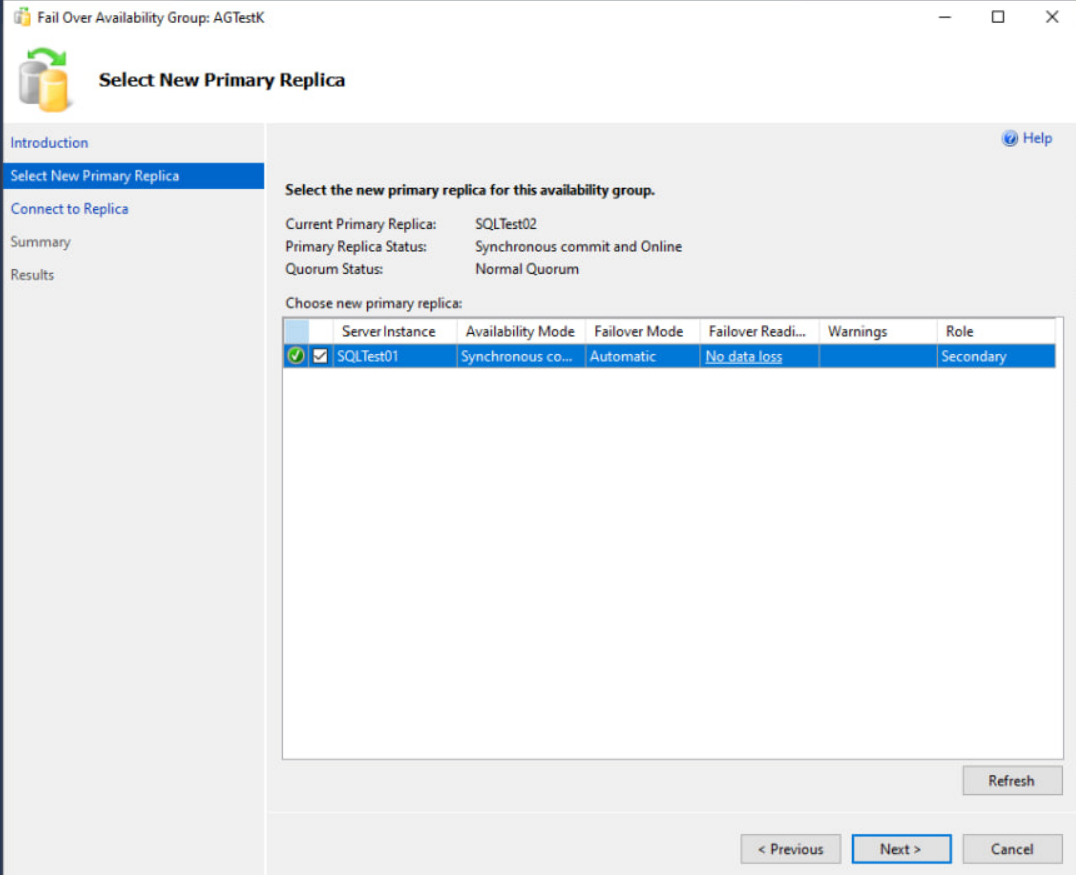Click the Role column header
1076x875 pixels.
(959, 331)
